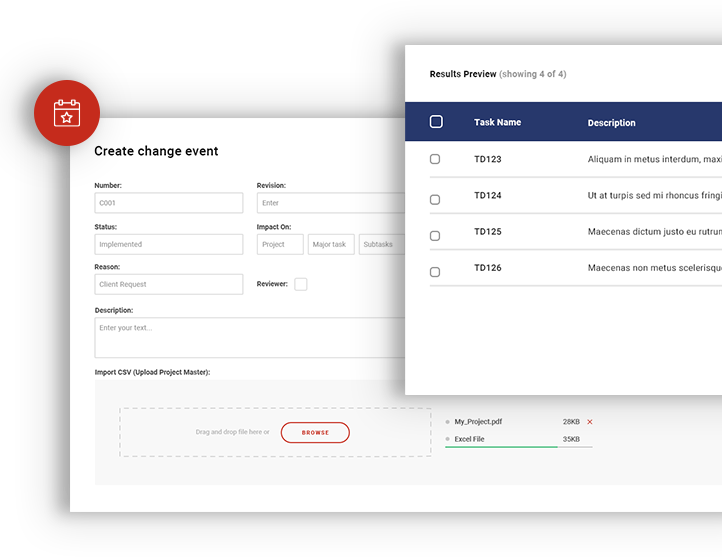The image size is (722, 557).
Task: Click the Excel File upload progress bar
Action: click(x=501, y=447)
